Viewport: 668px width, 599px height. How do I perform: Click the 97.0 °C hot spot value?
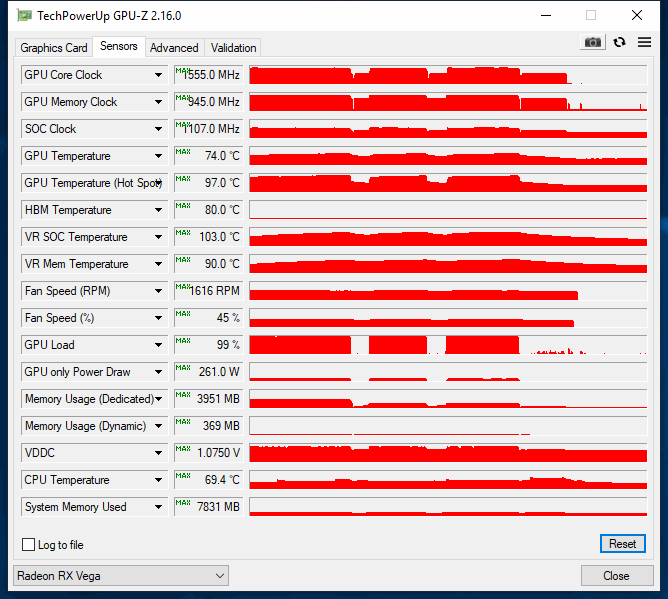(x=208, y=183)
